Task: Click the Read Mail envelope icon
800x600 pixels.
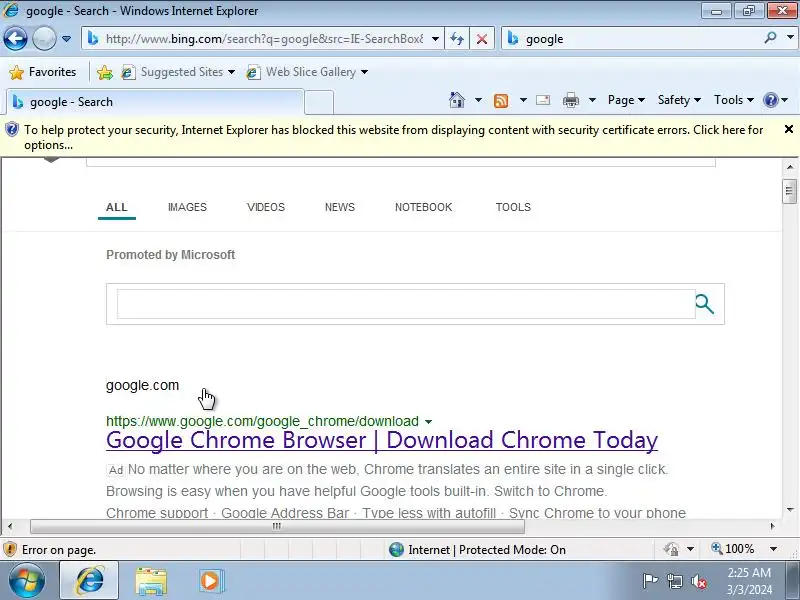Action: (543, 100)
